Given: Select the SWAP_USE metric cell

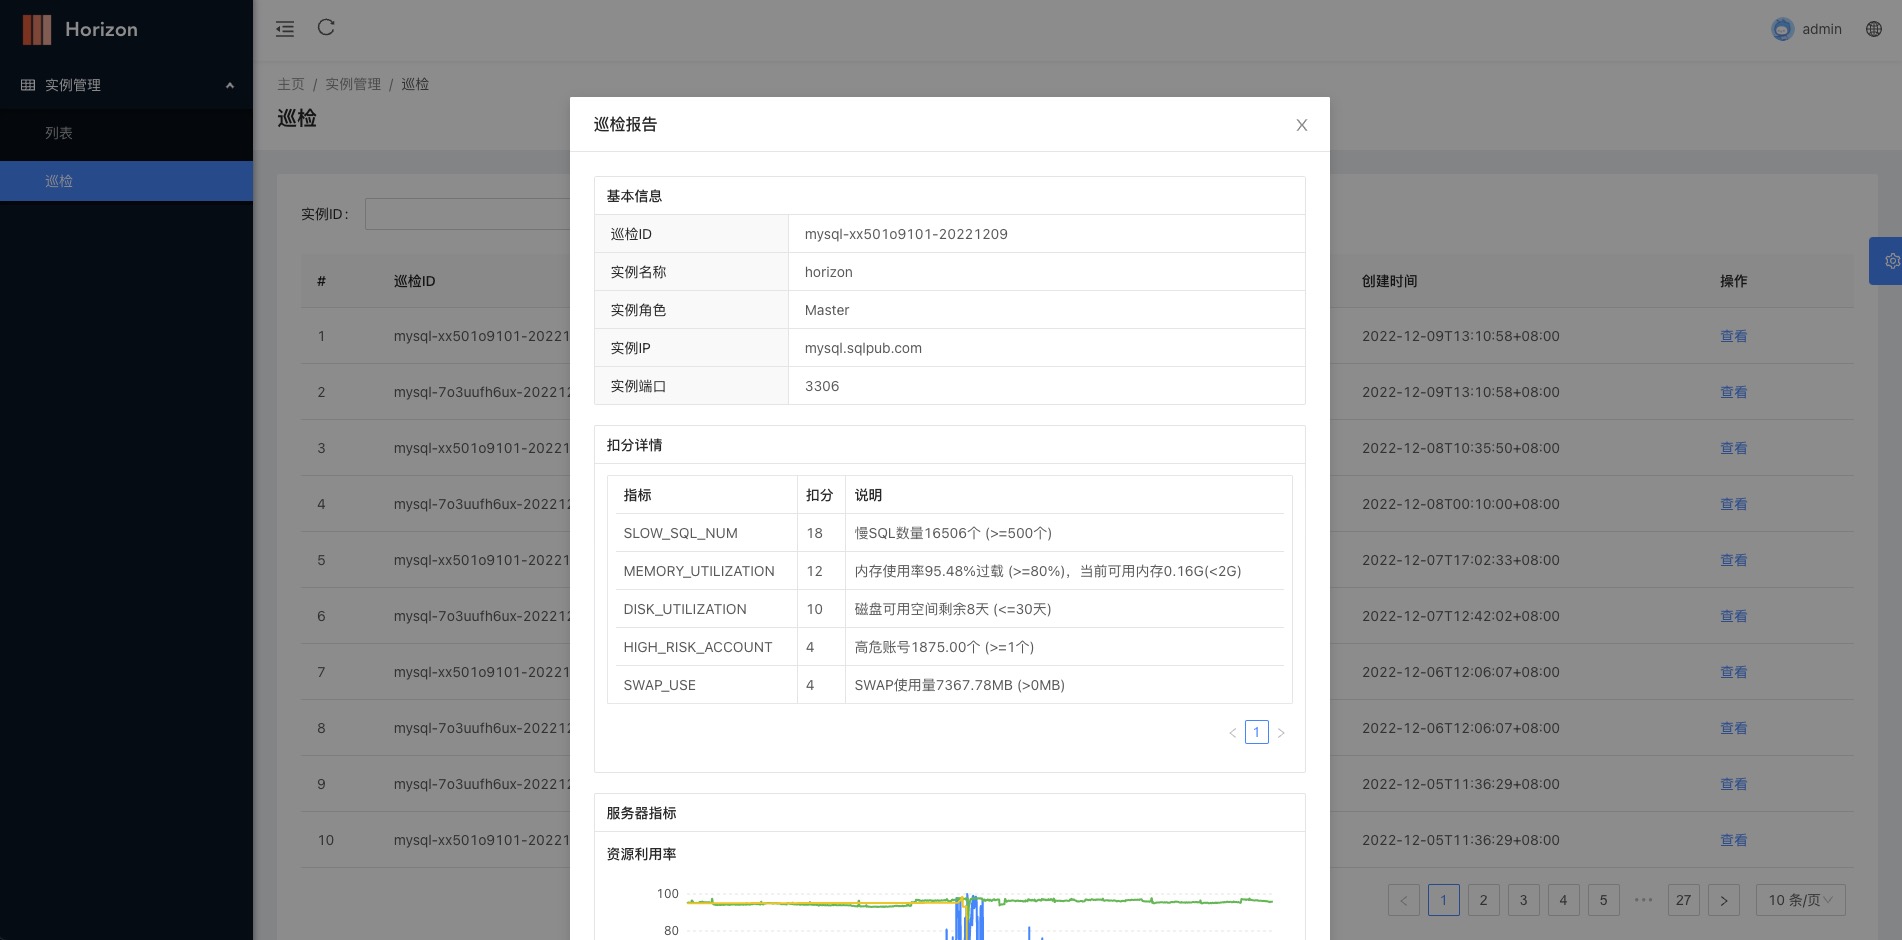Looking at the screenshot, I should click(706, 685).
